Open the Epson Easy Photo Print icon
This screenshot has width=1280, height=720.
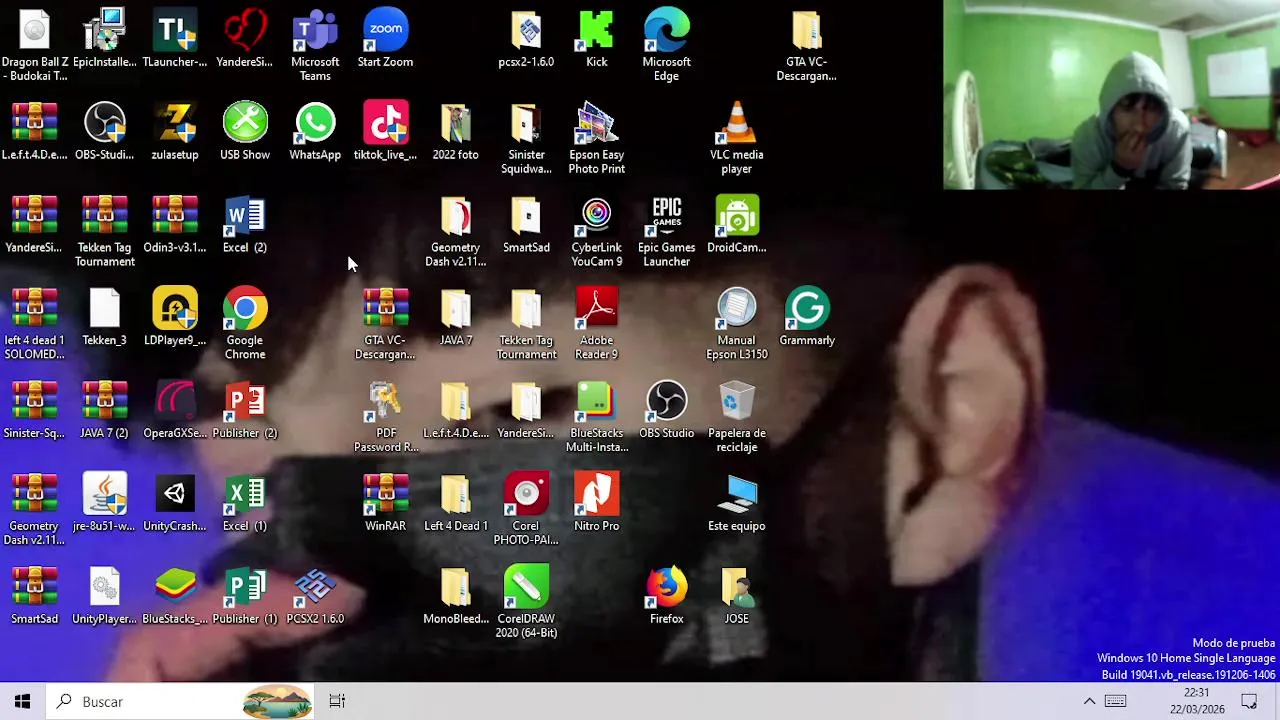point(596,138)
